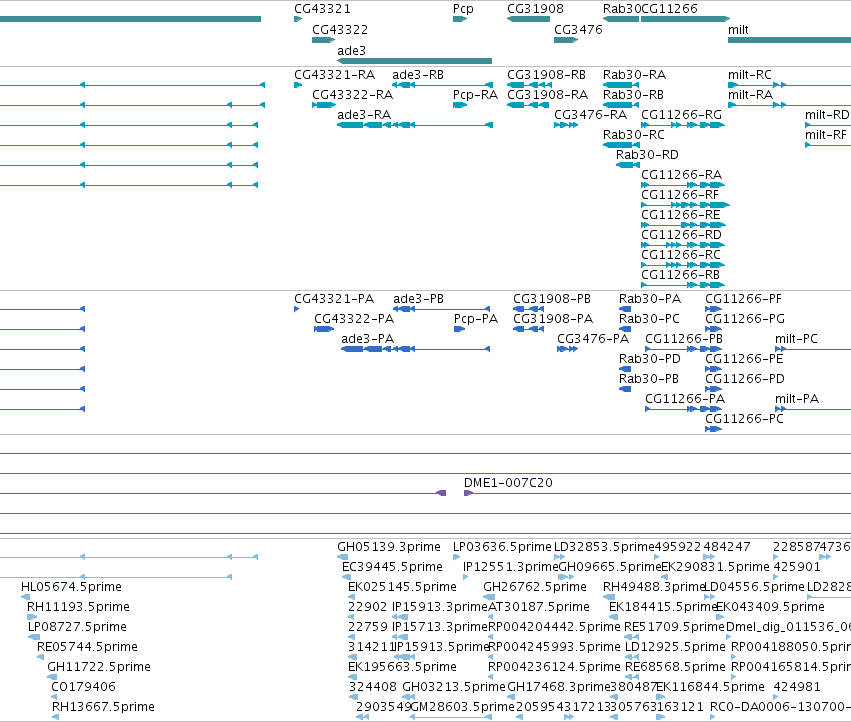Select the CG3476-RA transcript label
This screenshot has height=722, width=851.
[590, 115]
